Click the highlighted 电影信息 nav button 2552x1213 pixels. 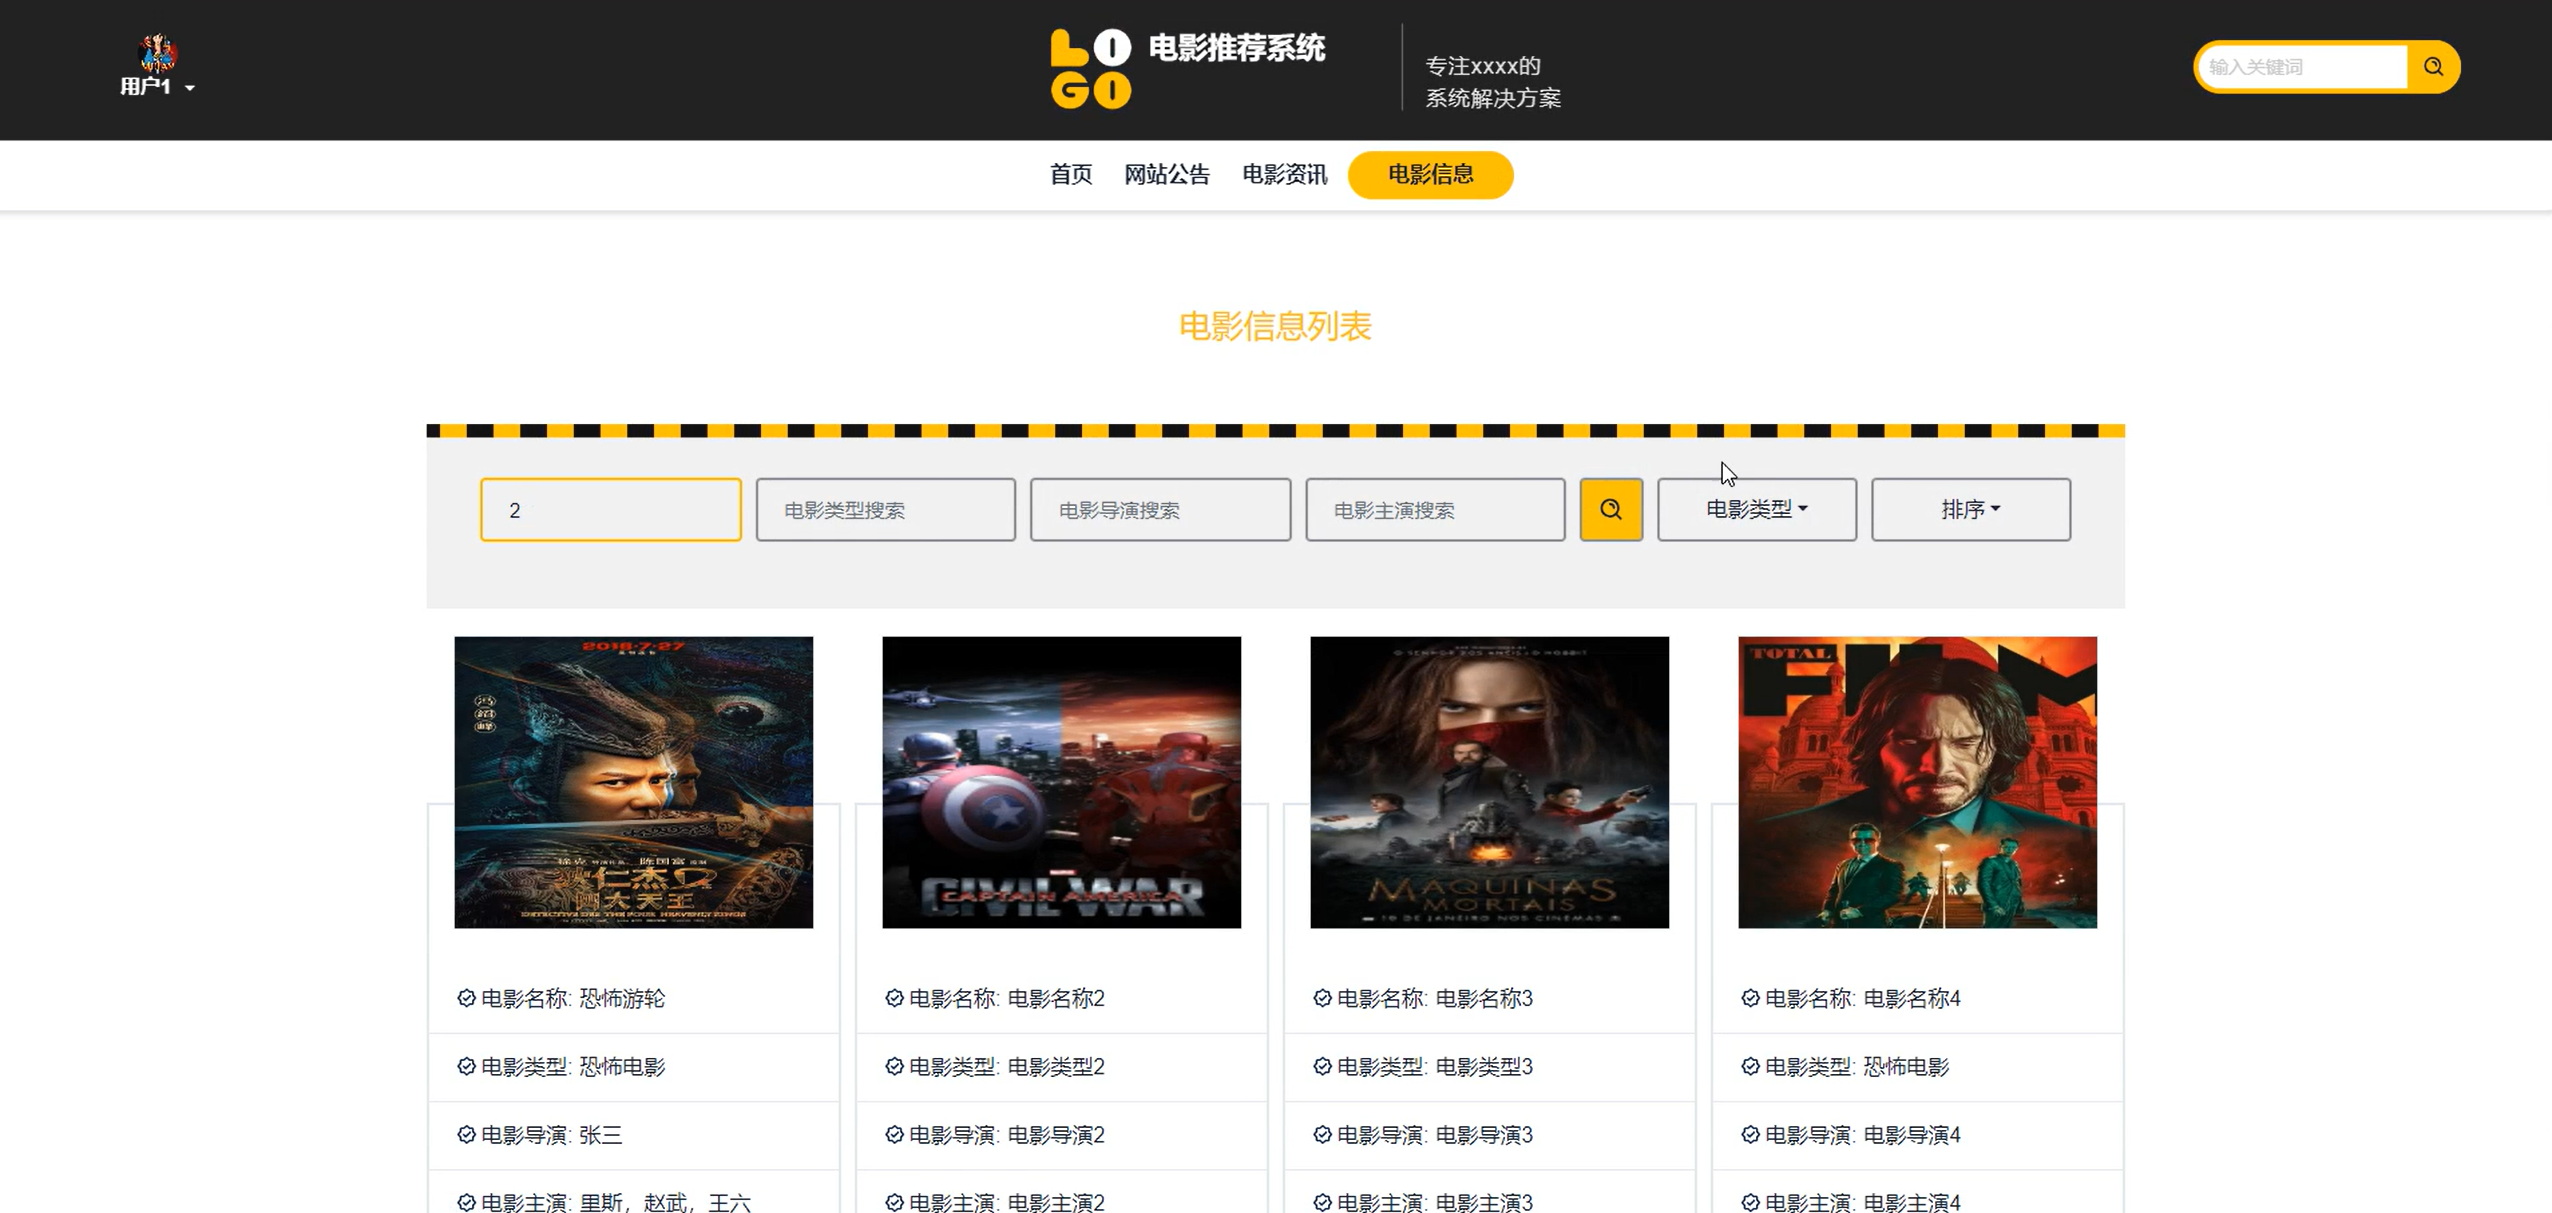pyautogui.click(x=1430, y=175)
